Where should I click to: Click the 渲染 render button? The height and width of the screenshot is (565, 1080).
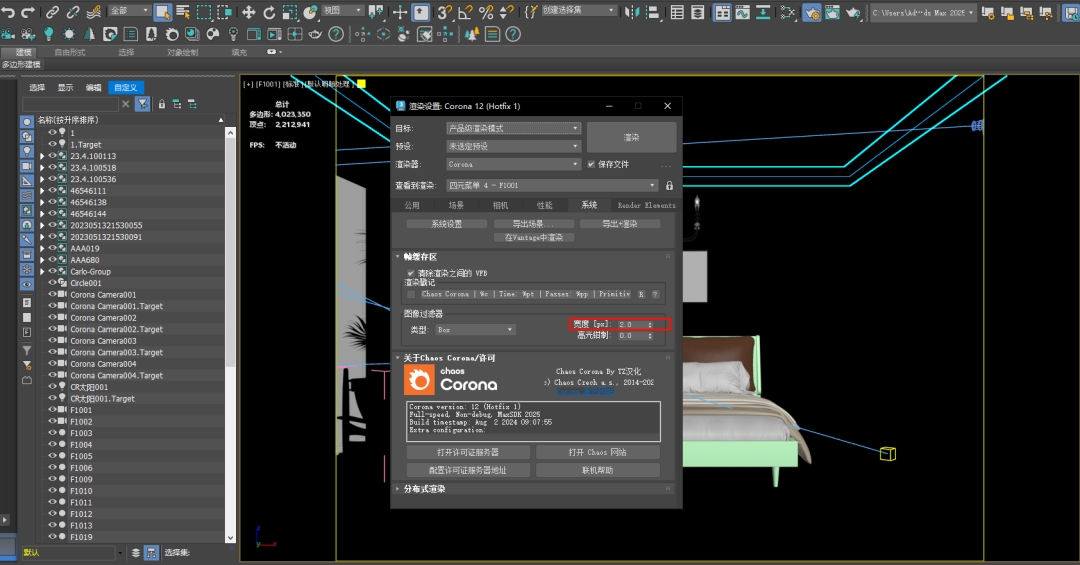631,137
